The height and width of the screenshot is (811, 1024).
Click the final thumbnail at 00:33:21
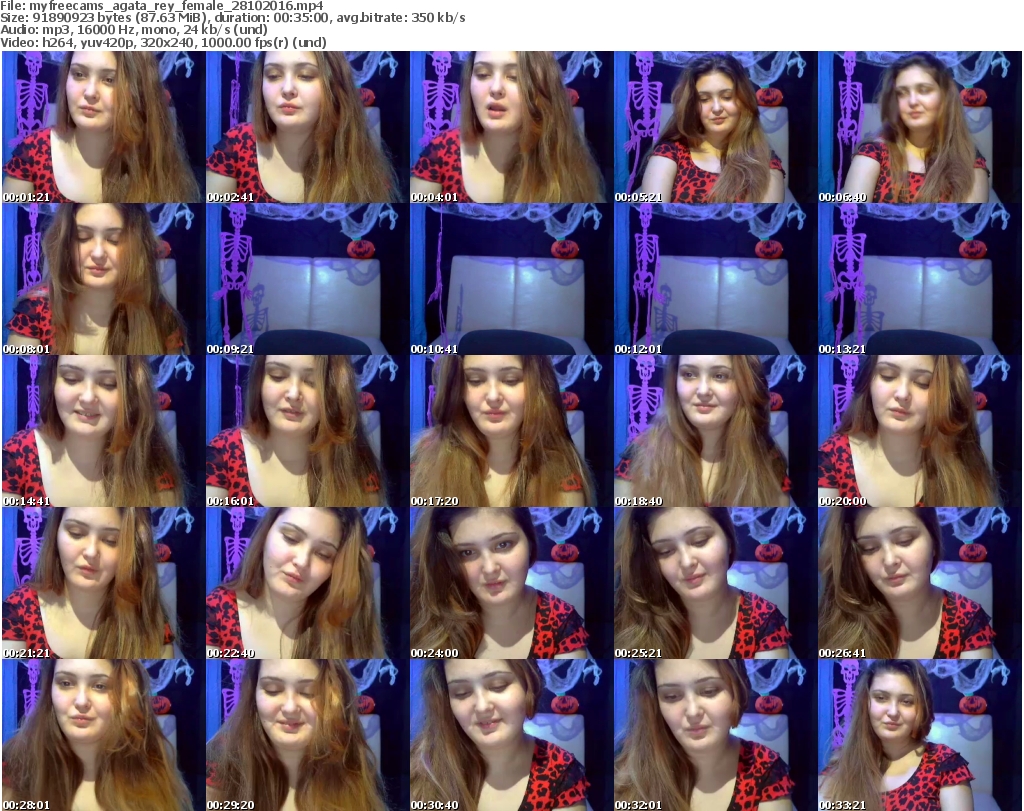tap(918, 735)
